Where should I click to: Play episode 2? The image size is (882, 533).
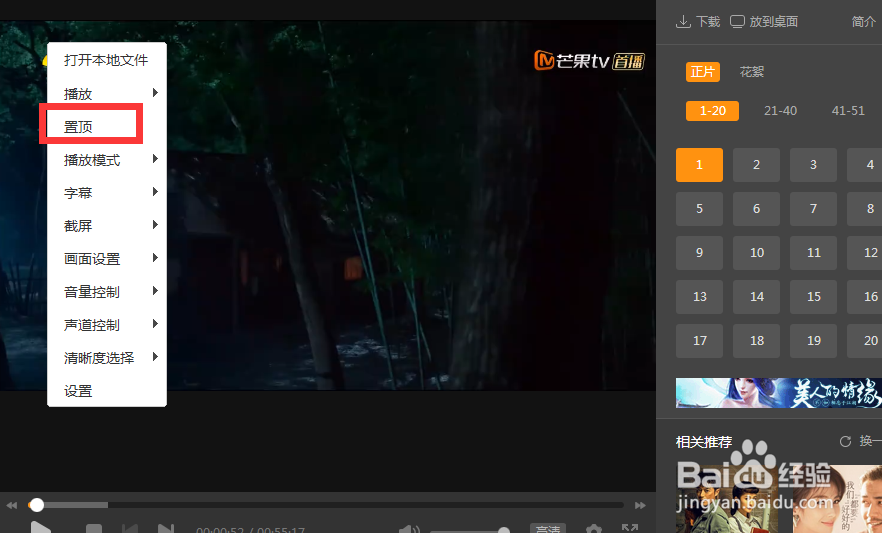tap(756, 165)
